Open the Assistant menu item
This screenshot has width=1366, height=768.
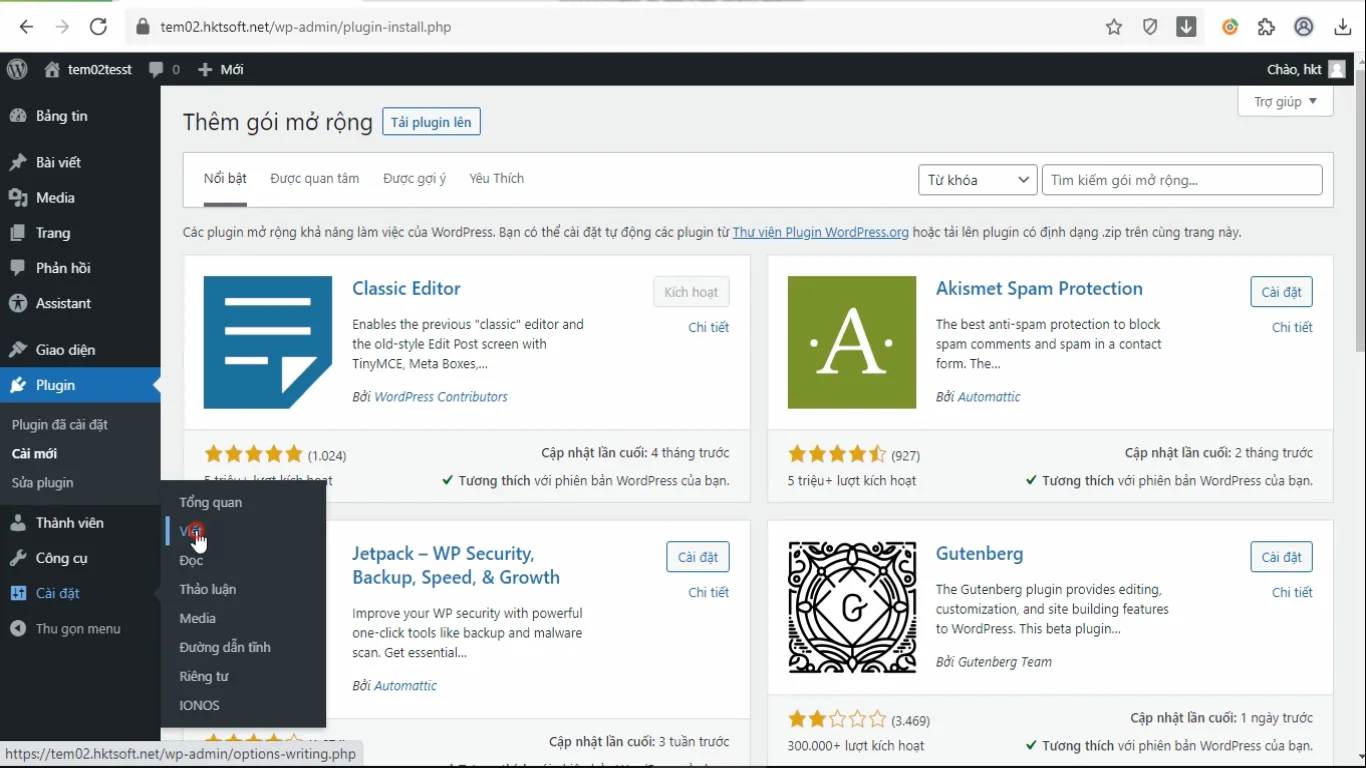click(80, 303)
